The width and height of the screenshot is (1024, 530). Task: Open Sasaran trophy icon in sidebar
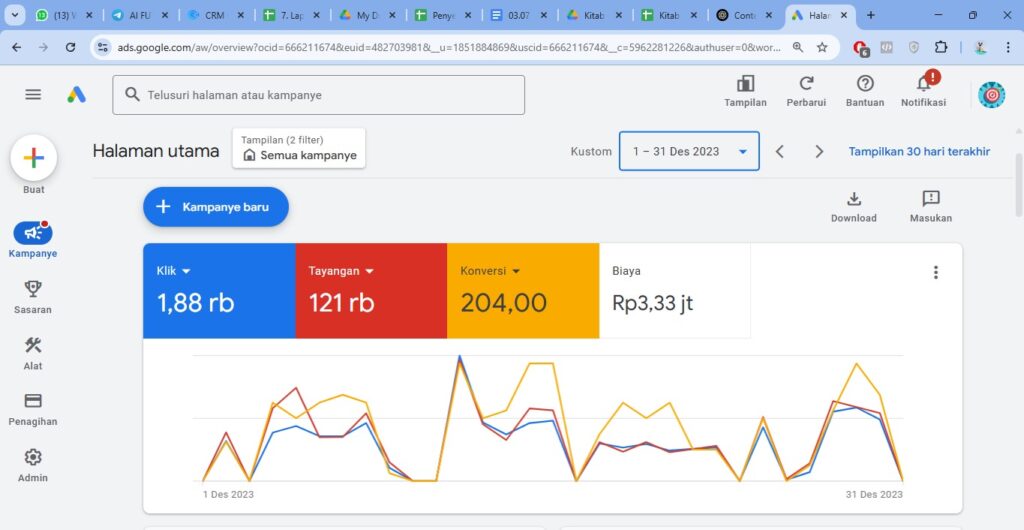[x=33, y=290]
